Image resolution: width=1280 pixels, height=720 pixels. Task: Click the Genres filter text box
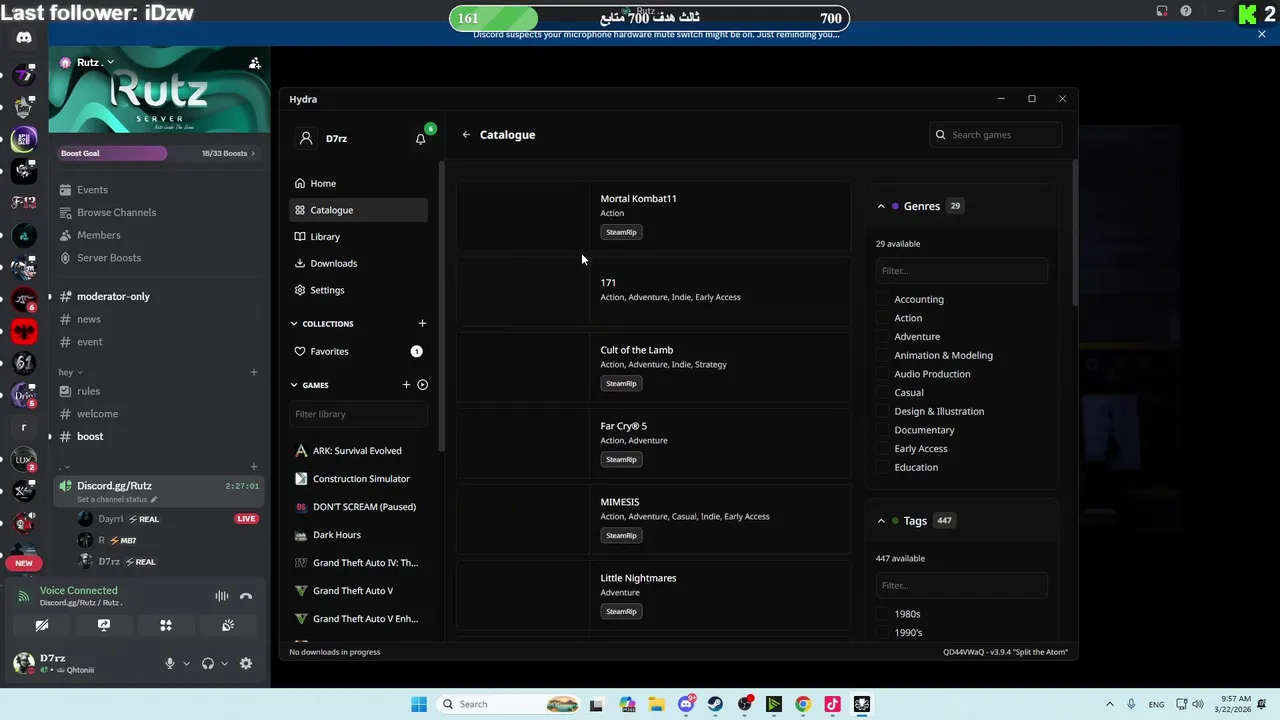click(961, 271)
